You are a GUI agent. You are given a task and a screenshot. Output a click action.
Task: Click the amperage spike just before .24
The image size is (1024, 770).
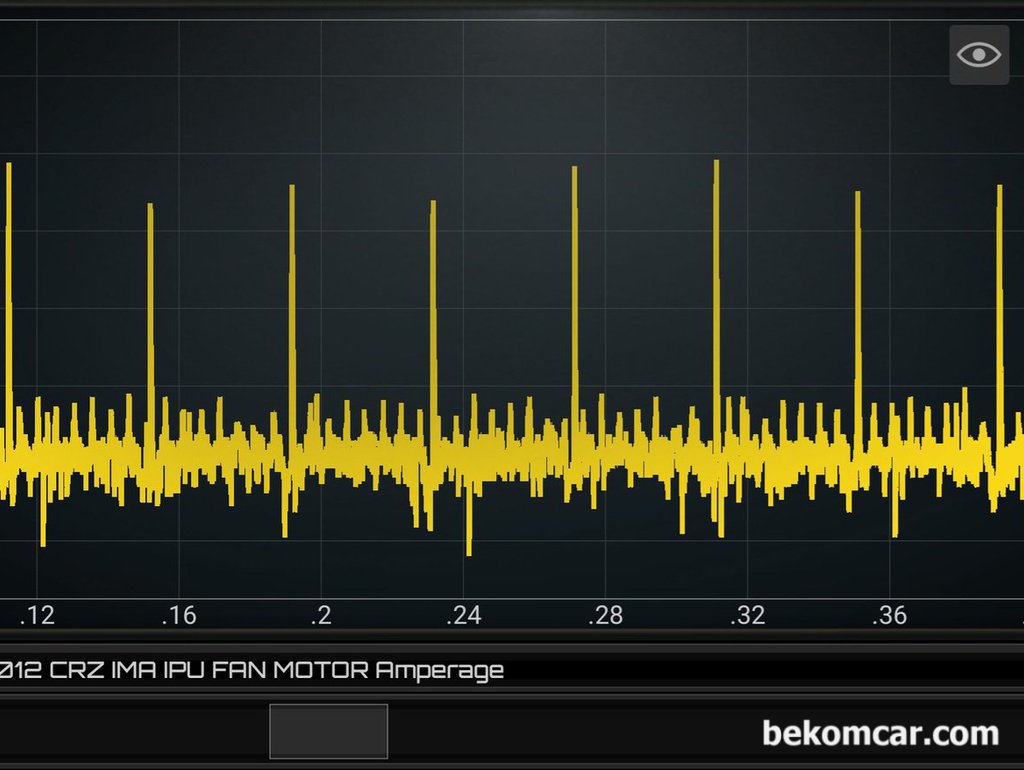[433, 290]
